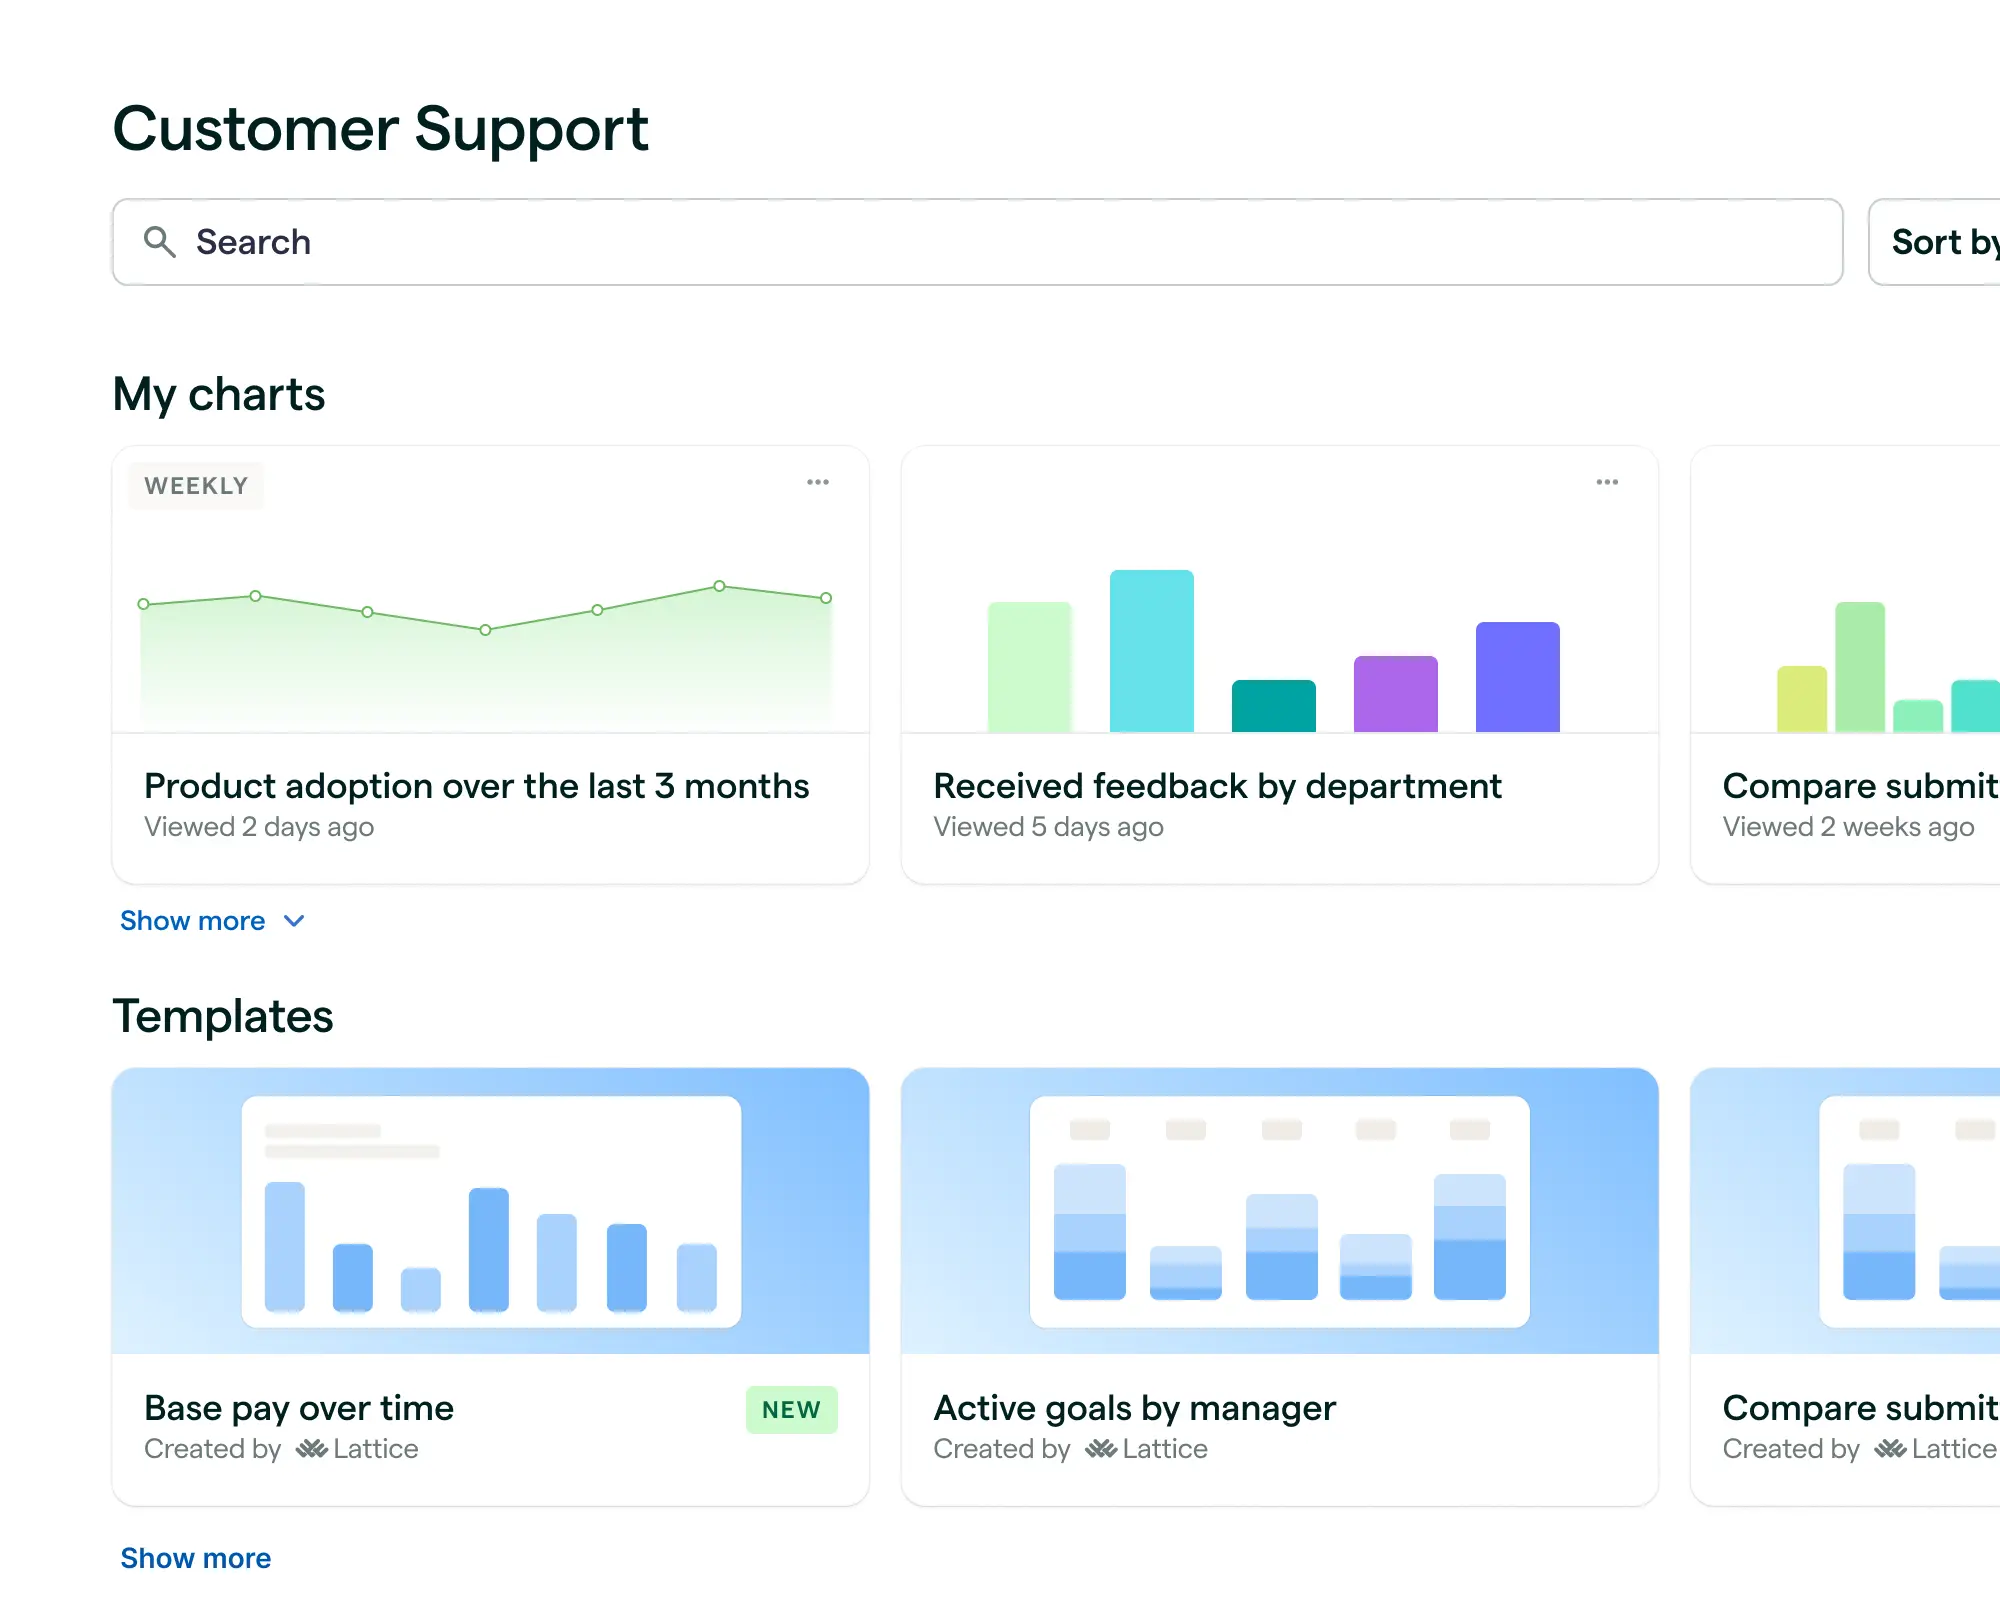Click the Lattice logo next to Base pay template
Screen dimensions: 2000x1600
(311, 1449)
